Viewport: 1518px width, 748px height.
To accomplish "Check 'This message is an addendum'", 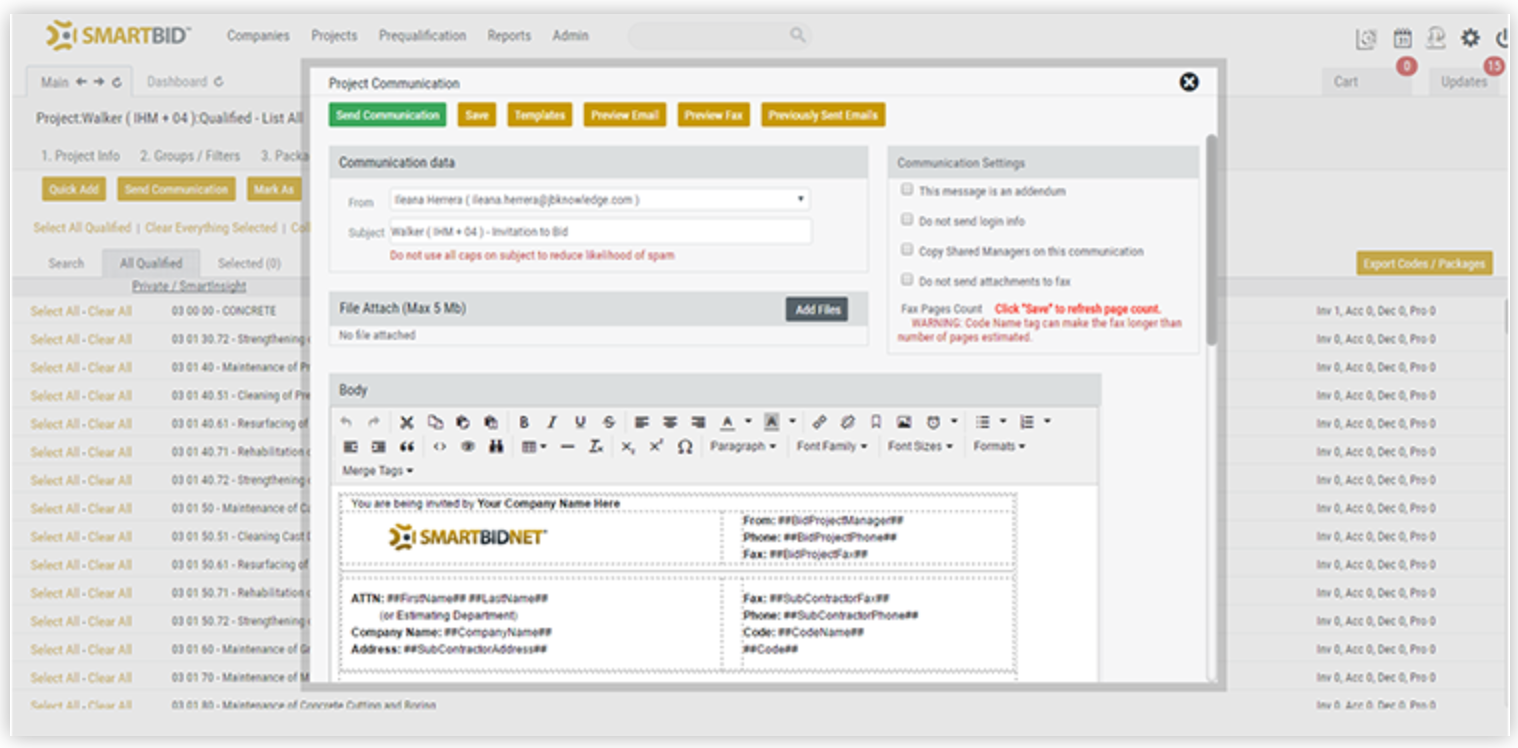I will click(x=907, y=189).
